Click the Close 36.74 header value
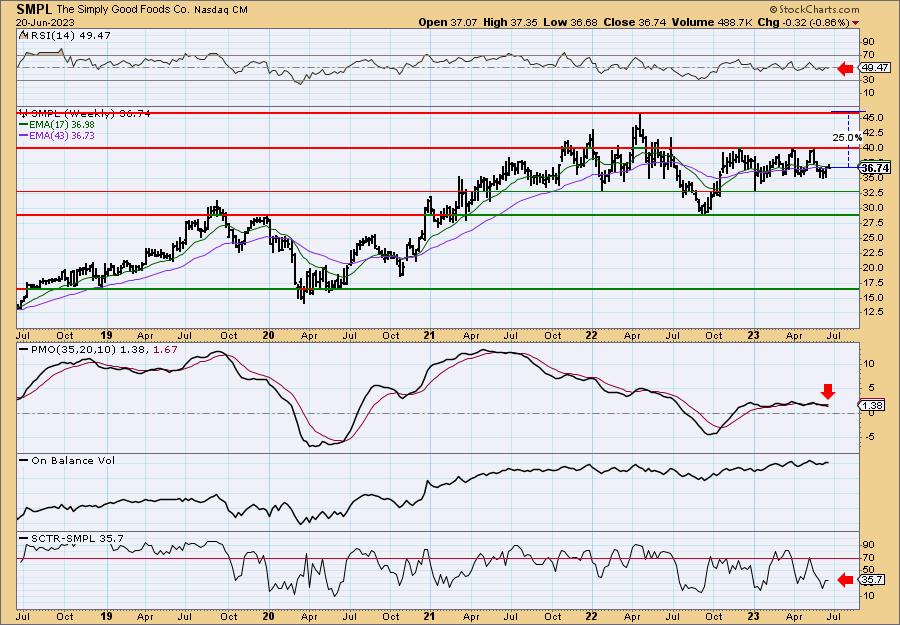The height and width of the screenshot is (625, 900). 633,22
